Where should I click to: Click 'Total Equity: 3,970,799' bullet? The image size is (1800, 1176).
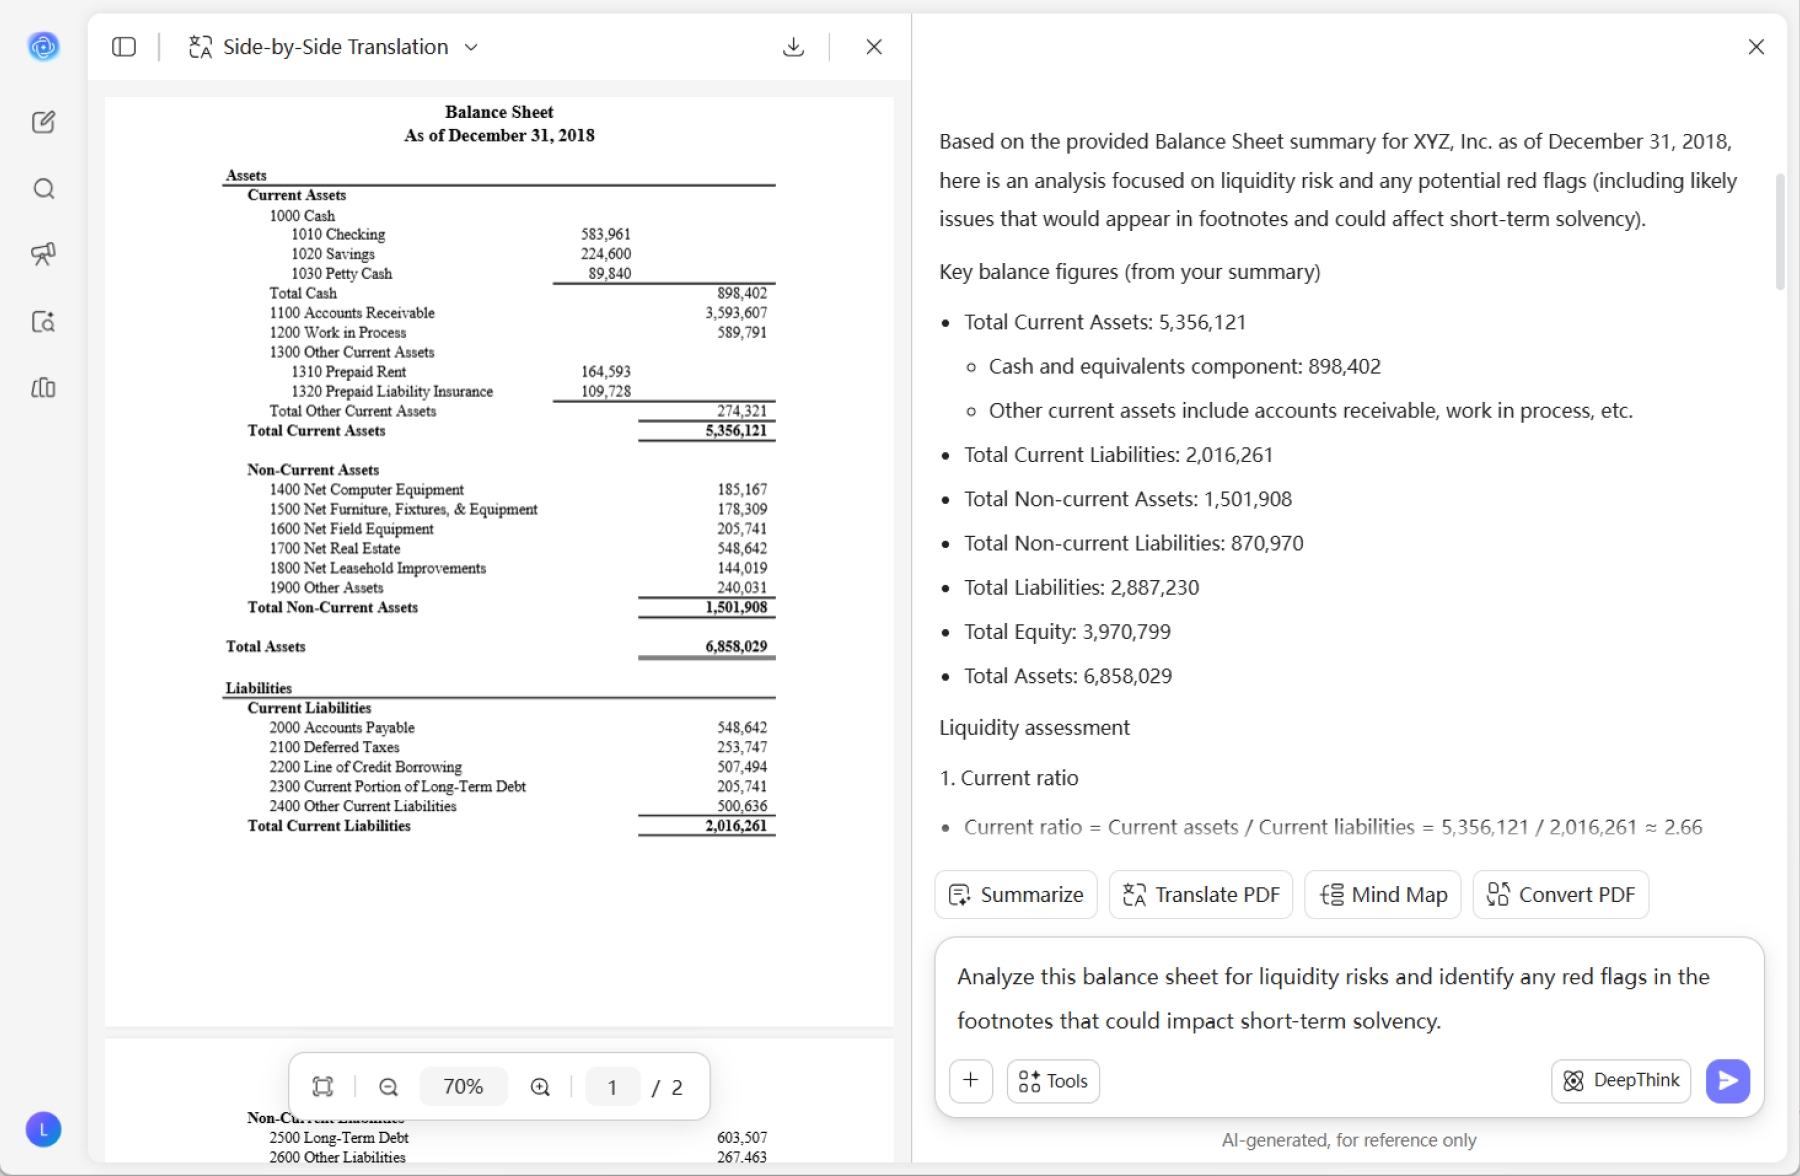pyautogui.click(x=1067, y=632)
